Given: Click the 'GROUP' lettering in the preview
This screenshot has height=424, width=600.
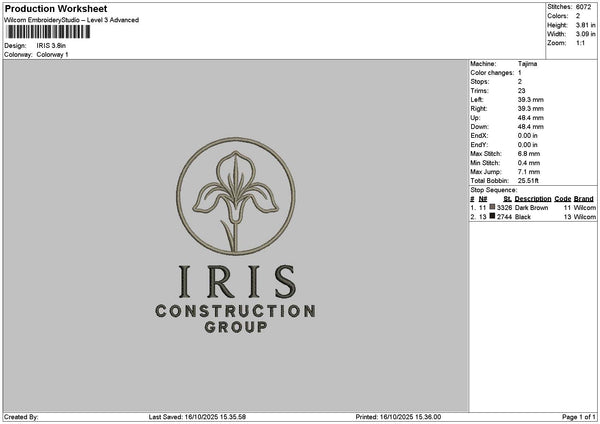Looking at the screenshot, I should [236, 327].
